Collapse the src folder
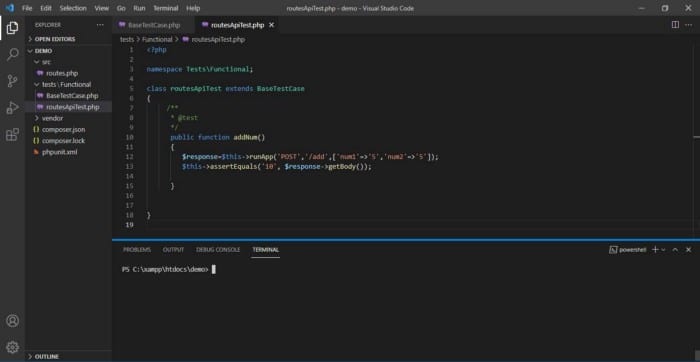The height and width of the screenshot is (362, 700). pyautogui.click(x=68, y=62)
